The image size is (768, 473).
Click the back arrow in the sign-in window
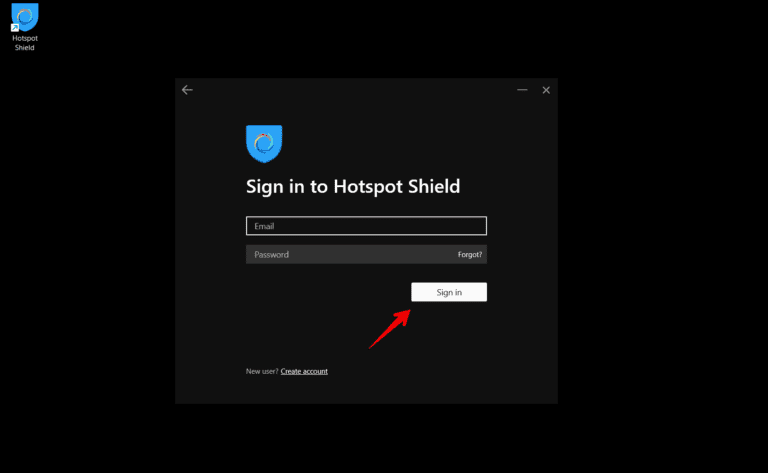coord(187,90)
